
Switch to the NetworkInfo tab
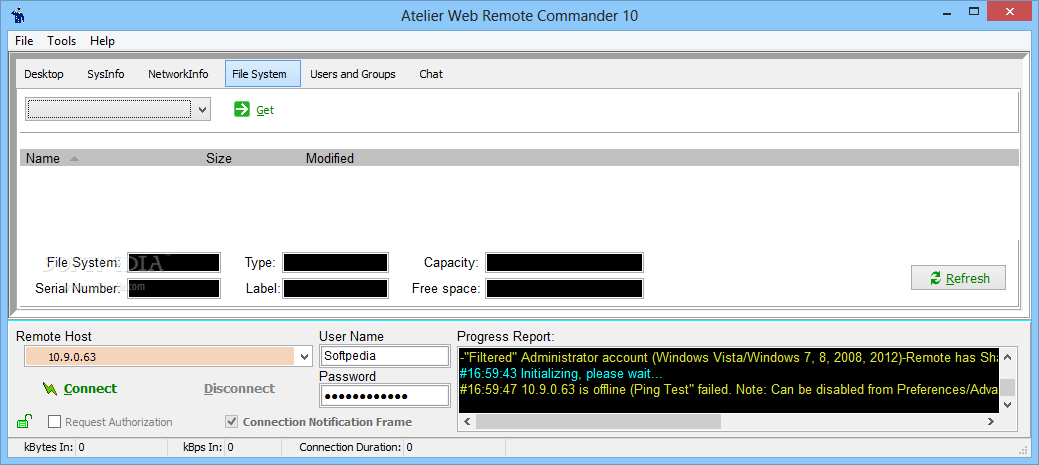click(x=178, y=74)
